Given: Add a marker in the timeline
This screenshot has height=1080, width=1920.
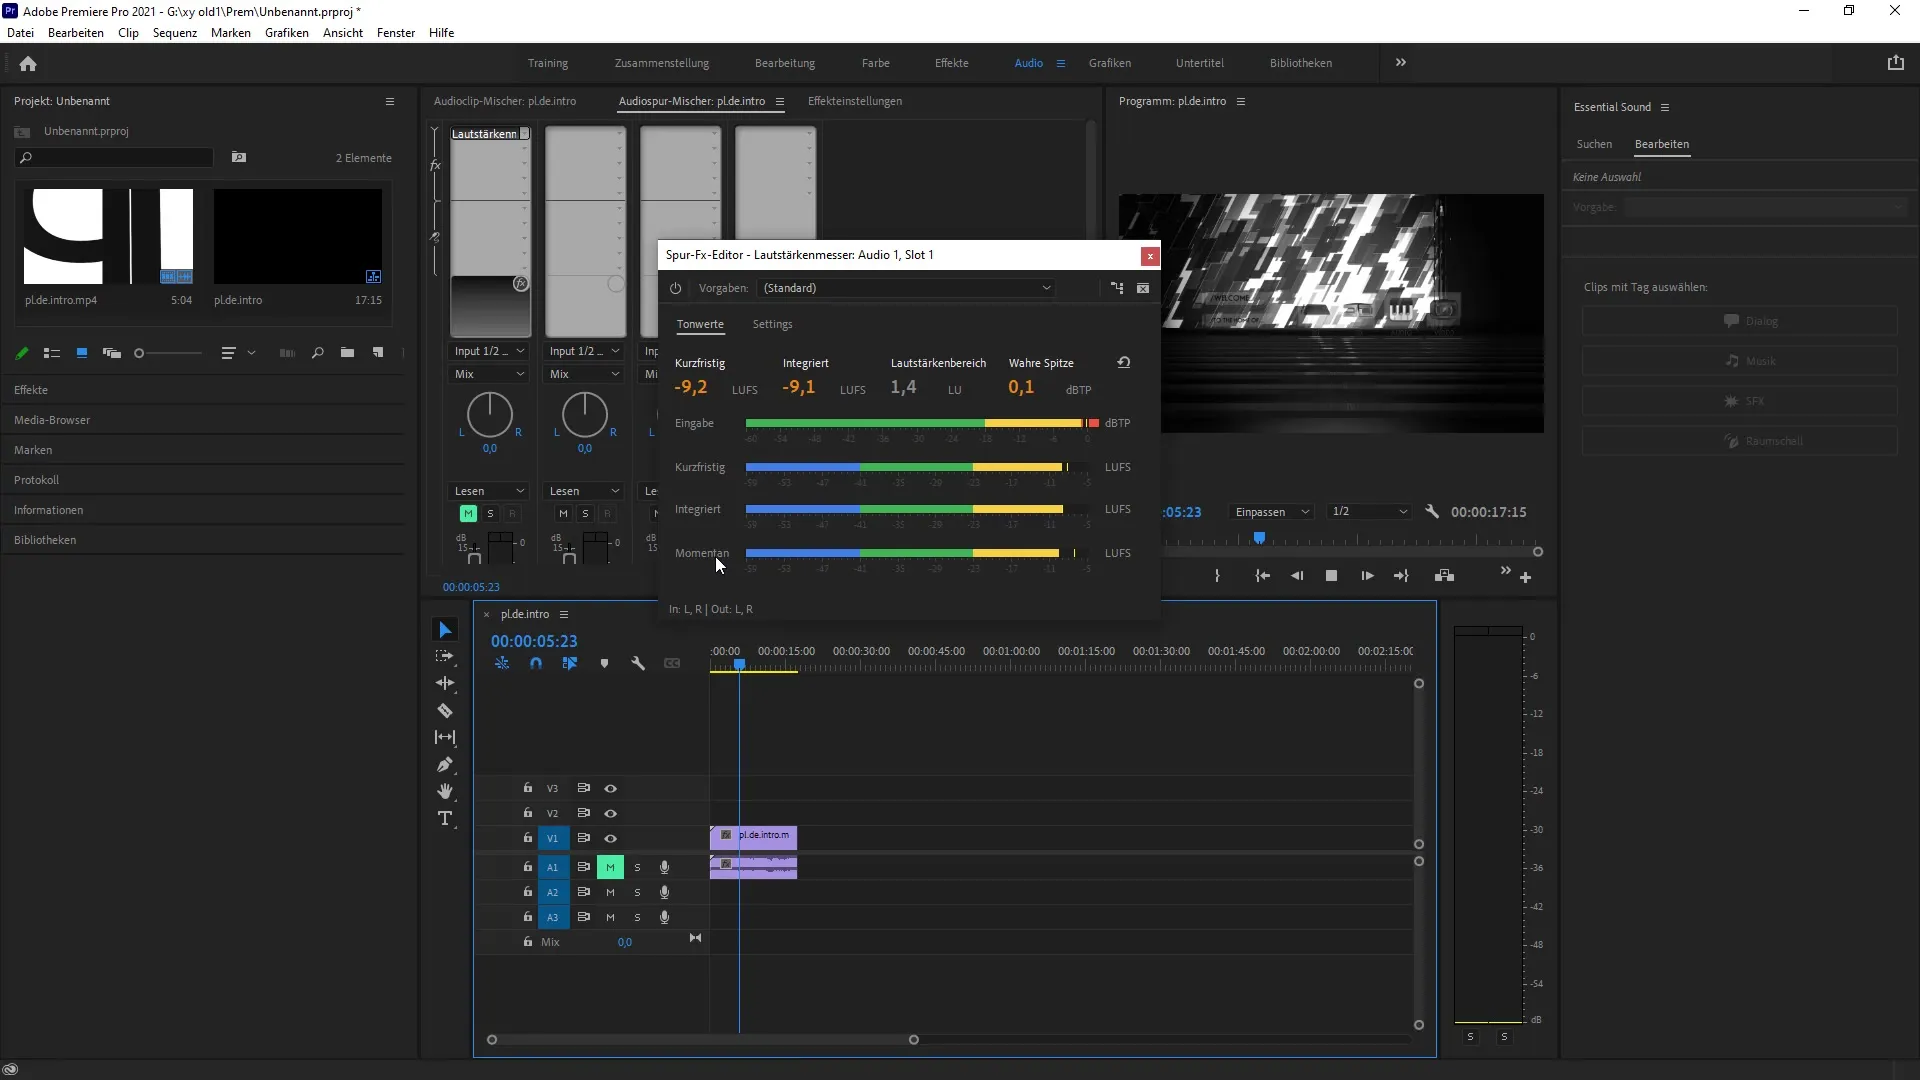Looking at the screenshot, I should [x=604, y=663].
